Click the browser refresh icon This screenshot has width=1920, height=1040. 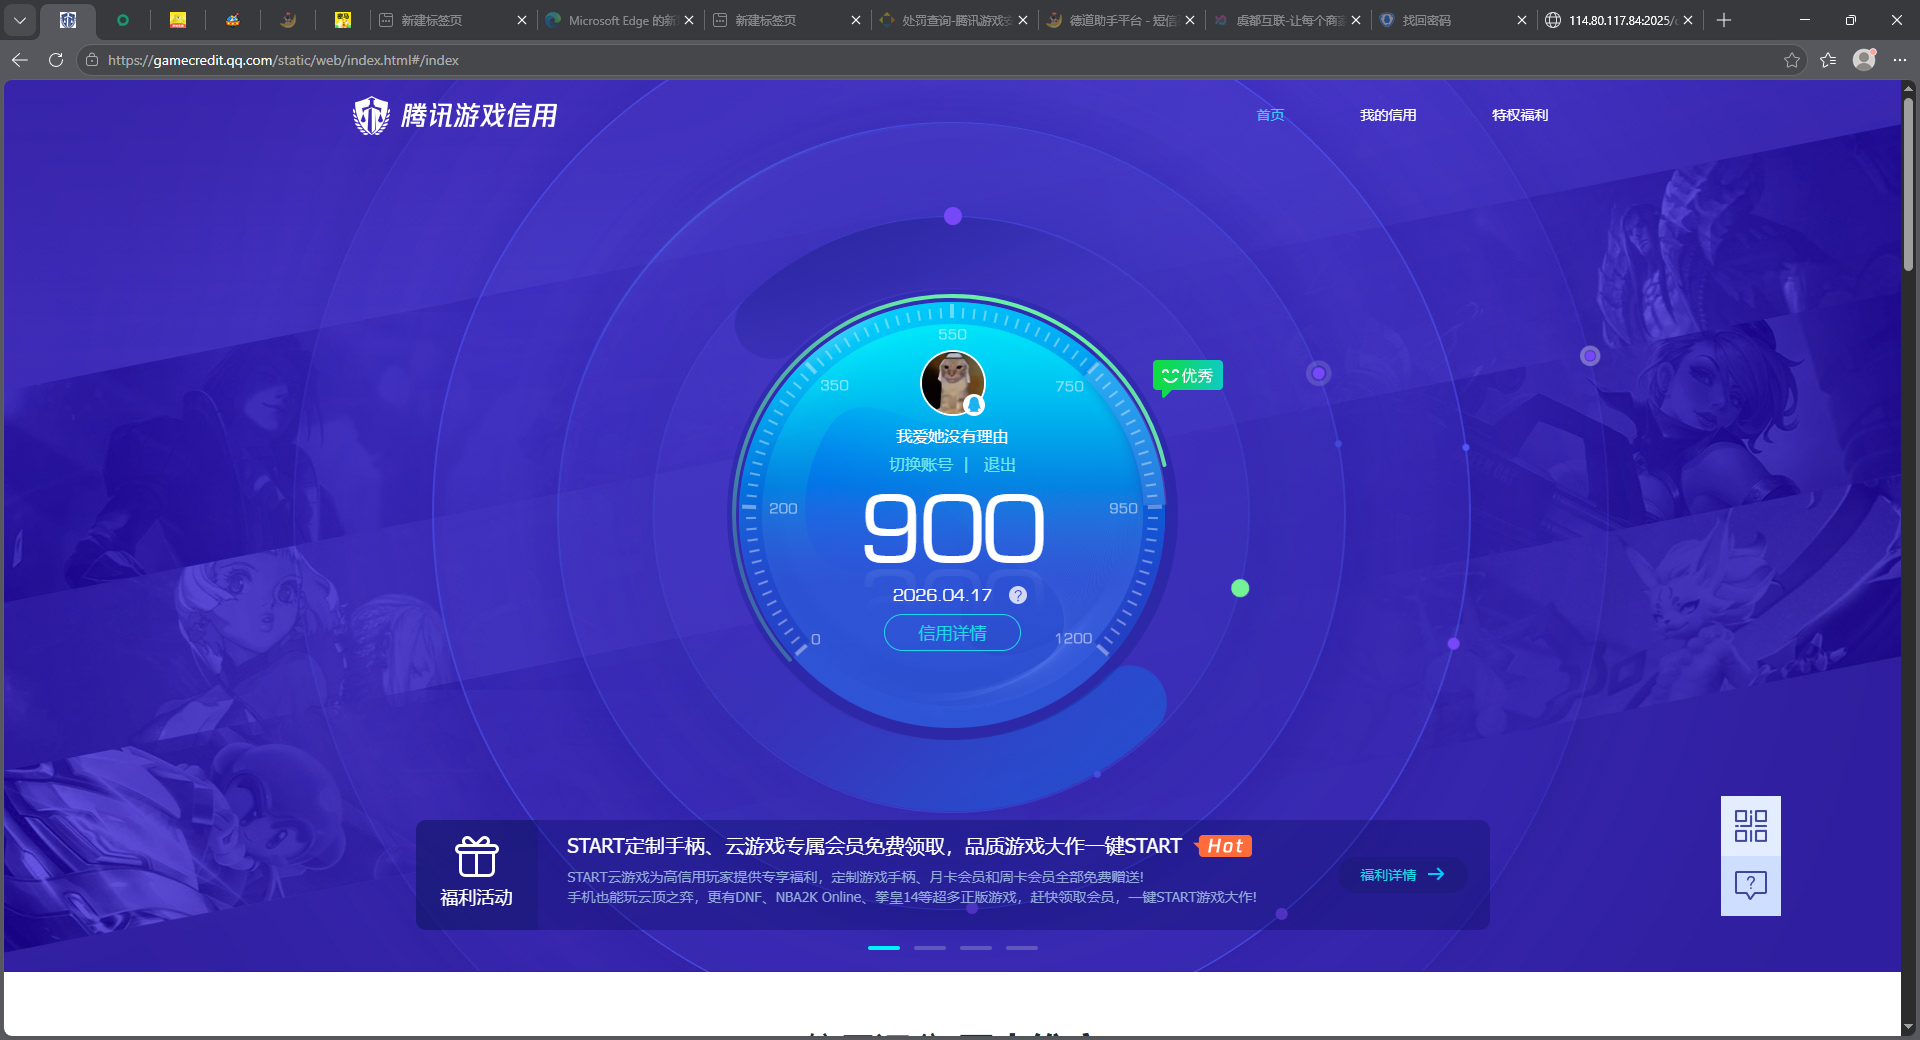click(x=55, y=60)
